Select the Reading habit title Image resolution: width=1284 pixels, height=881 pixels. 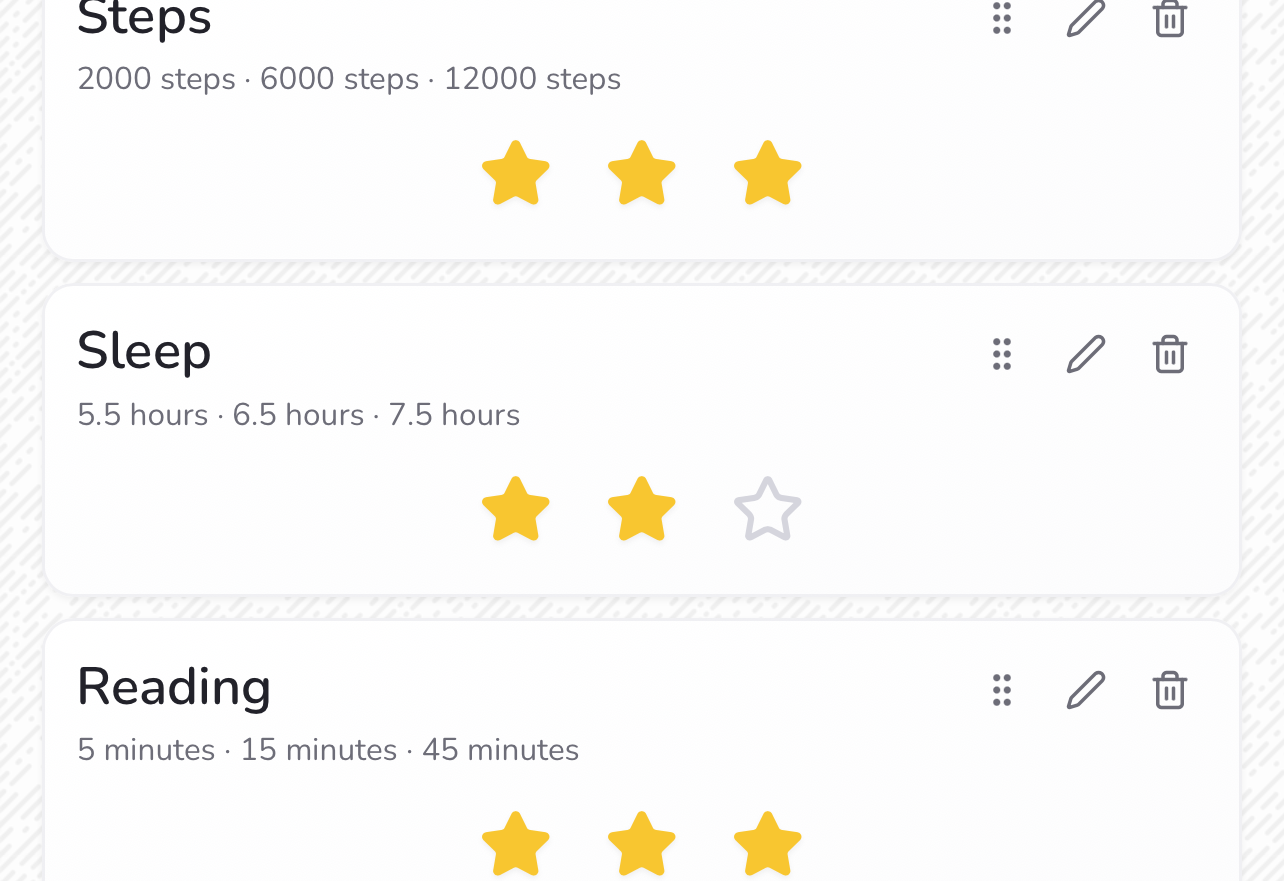coord(174,689)
